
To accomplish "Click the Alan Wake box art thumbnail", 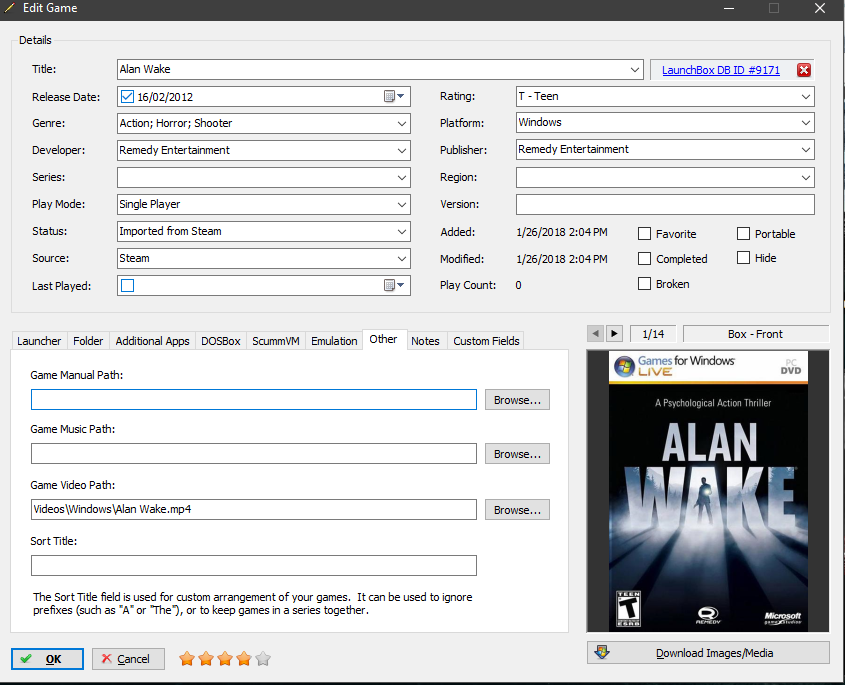I will [708, 490].
